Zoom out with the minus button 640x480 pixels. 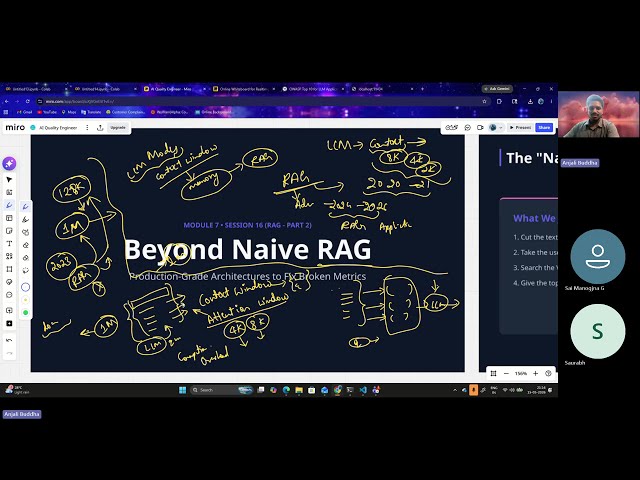tap(506, 373)
